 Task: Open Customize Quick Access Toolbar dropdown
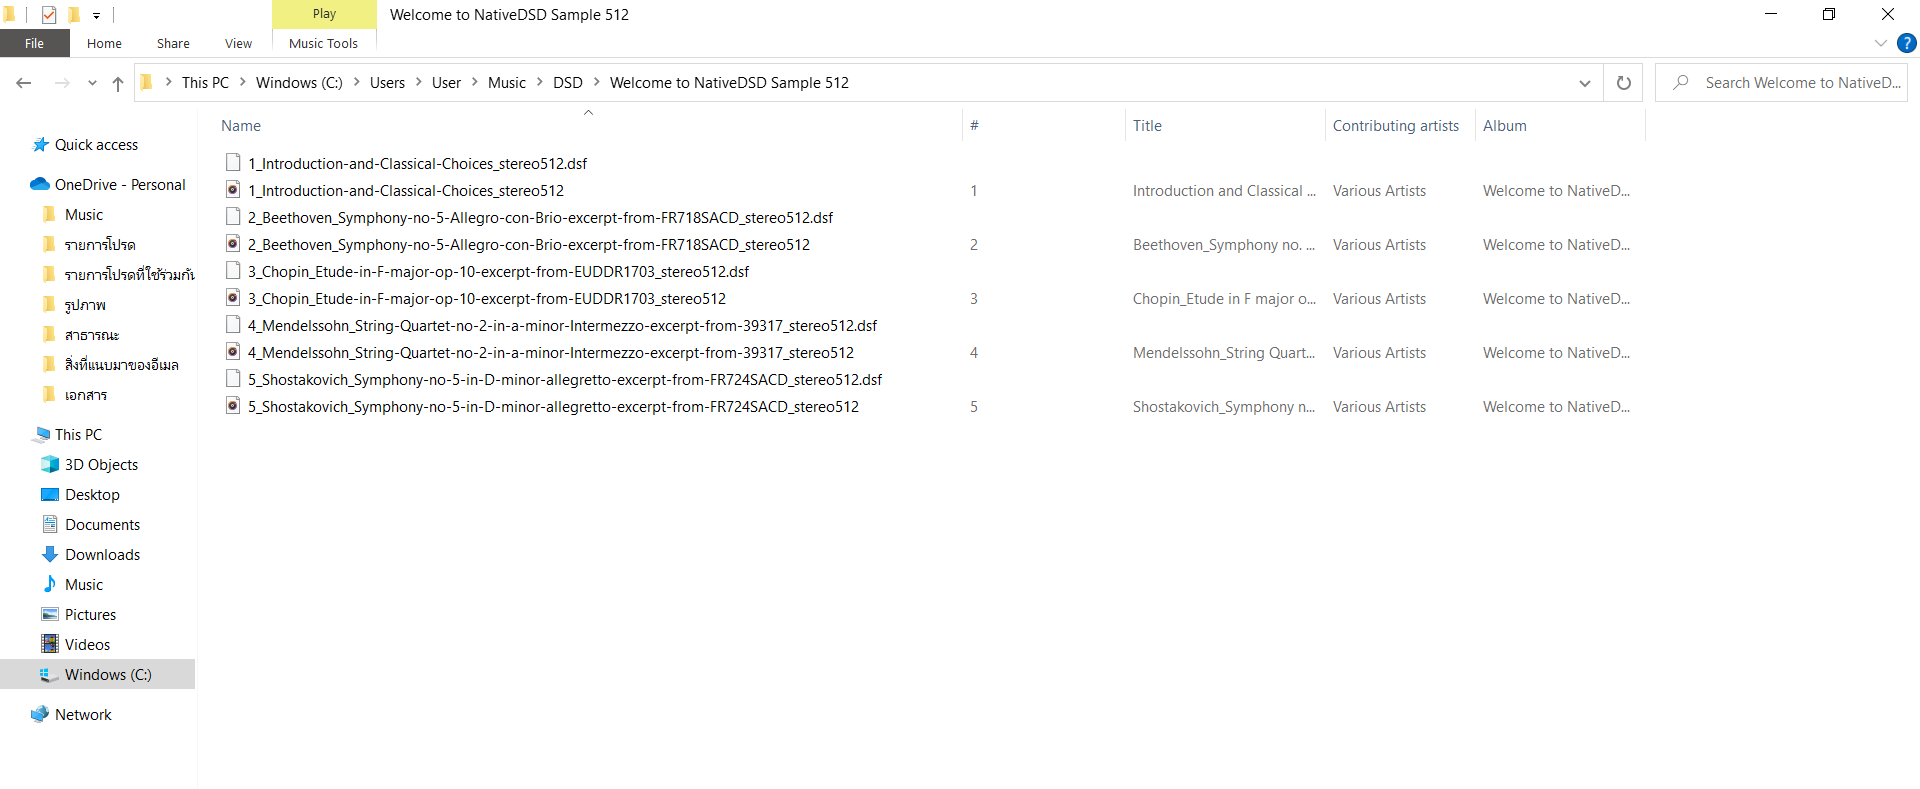(96, 15)
